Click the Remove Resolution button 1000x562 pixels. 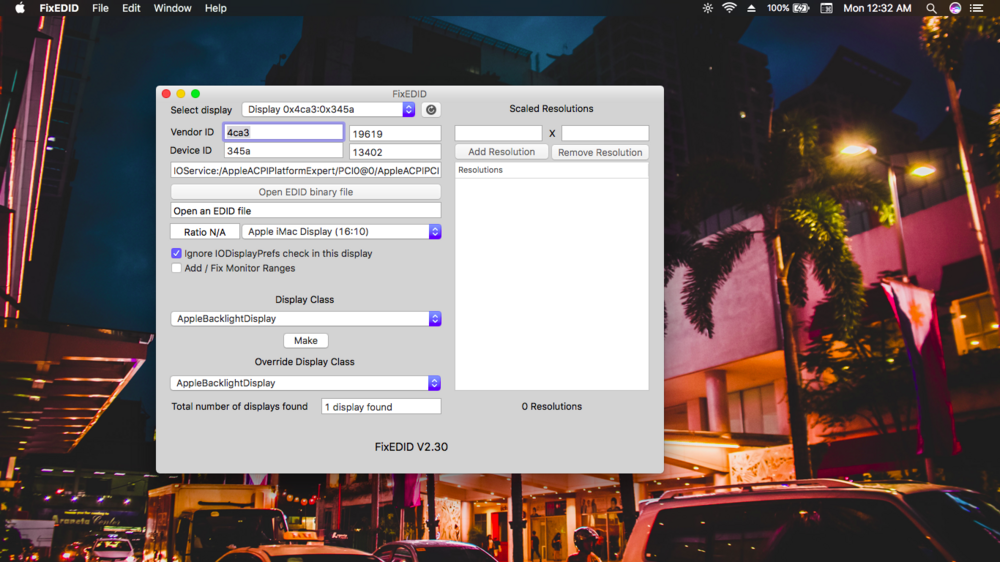[600, 152]
